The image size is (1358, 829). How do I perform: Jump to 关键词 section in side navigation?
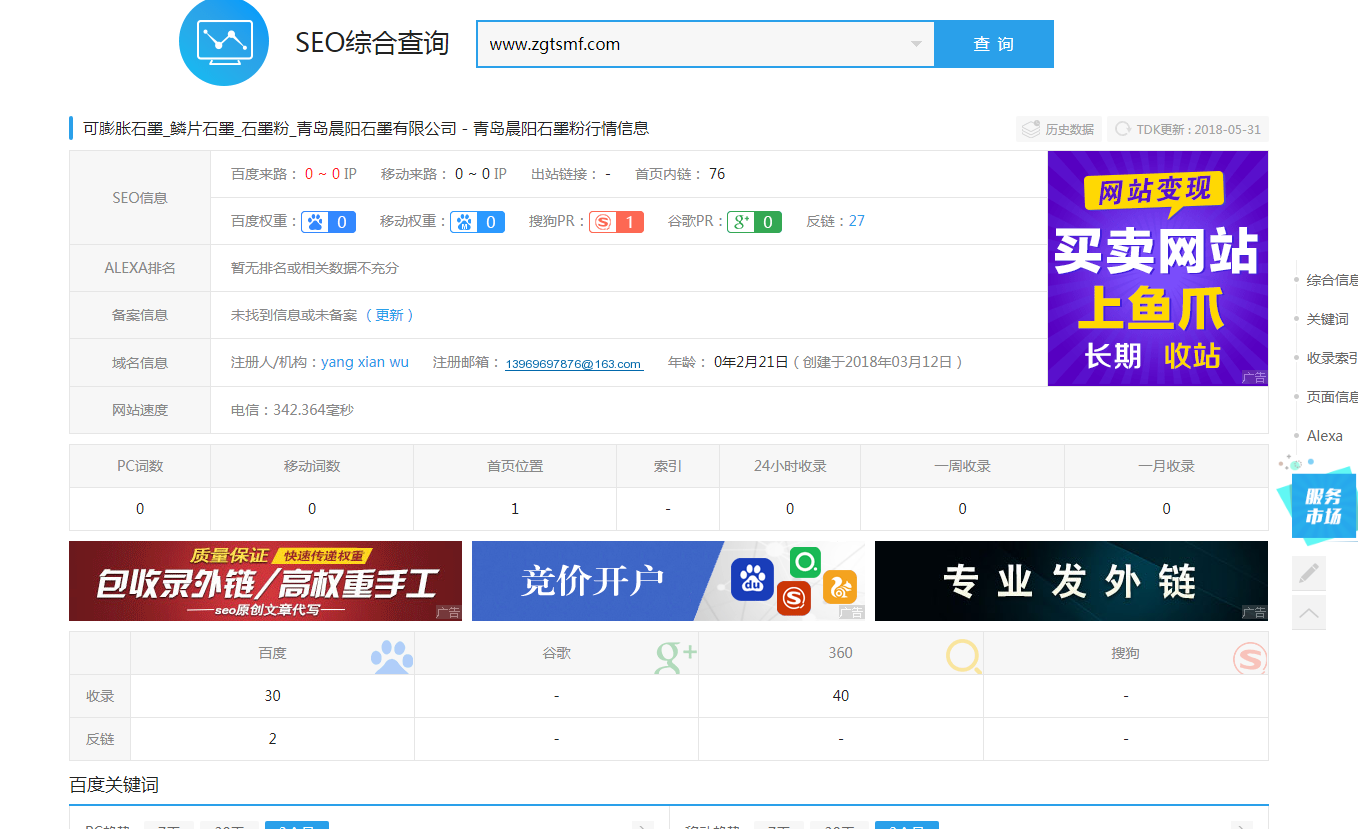[x=1327, y=319]
